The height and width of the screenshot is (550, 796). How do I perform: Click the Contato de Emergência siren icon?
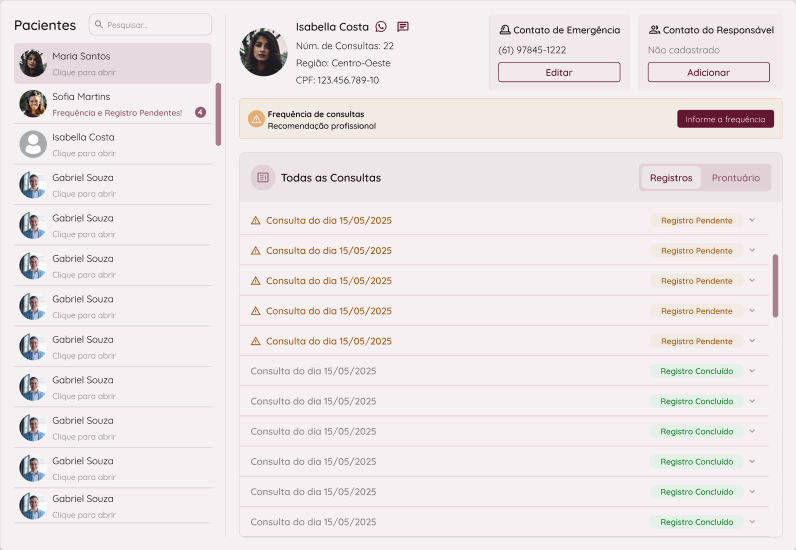tap(504, 30)
